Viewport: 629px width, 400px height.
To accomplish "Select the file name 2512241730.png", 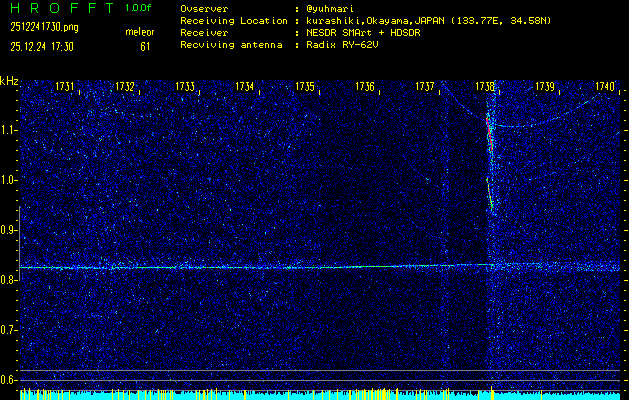I will pos(45,27).
